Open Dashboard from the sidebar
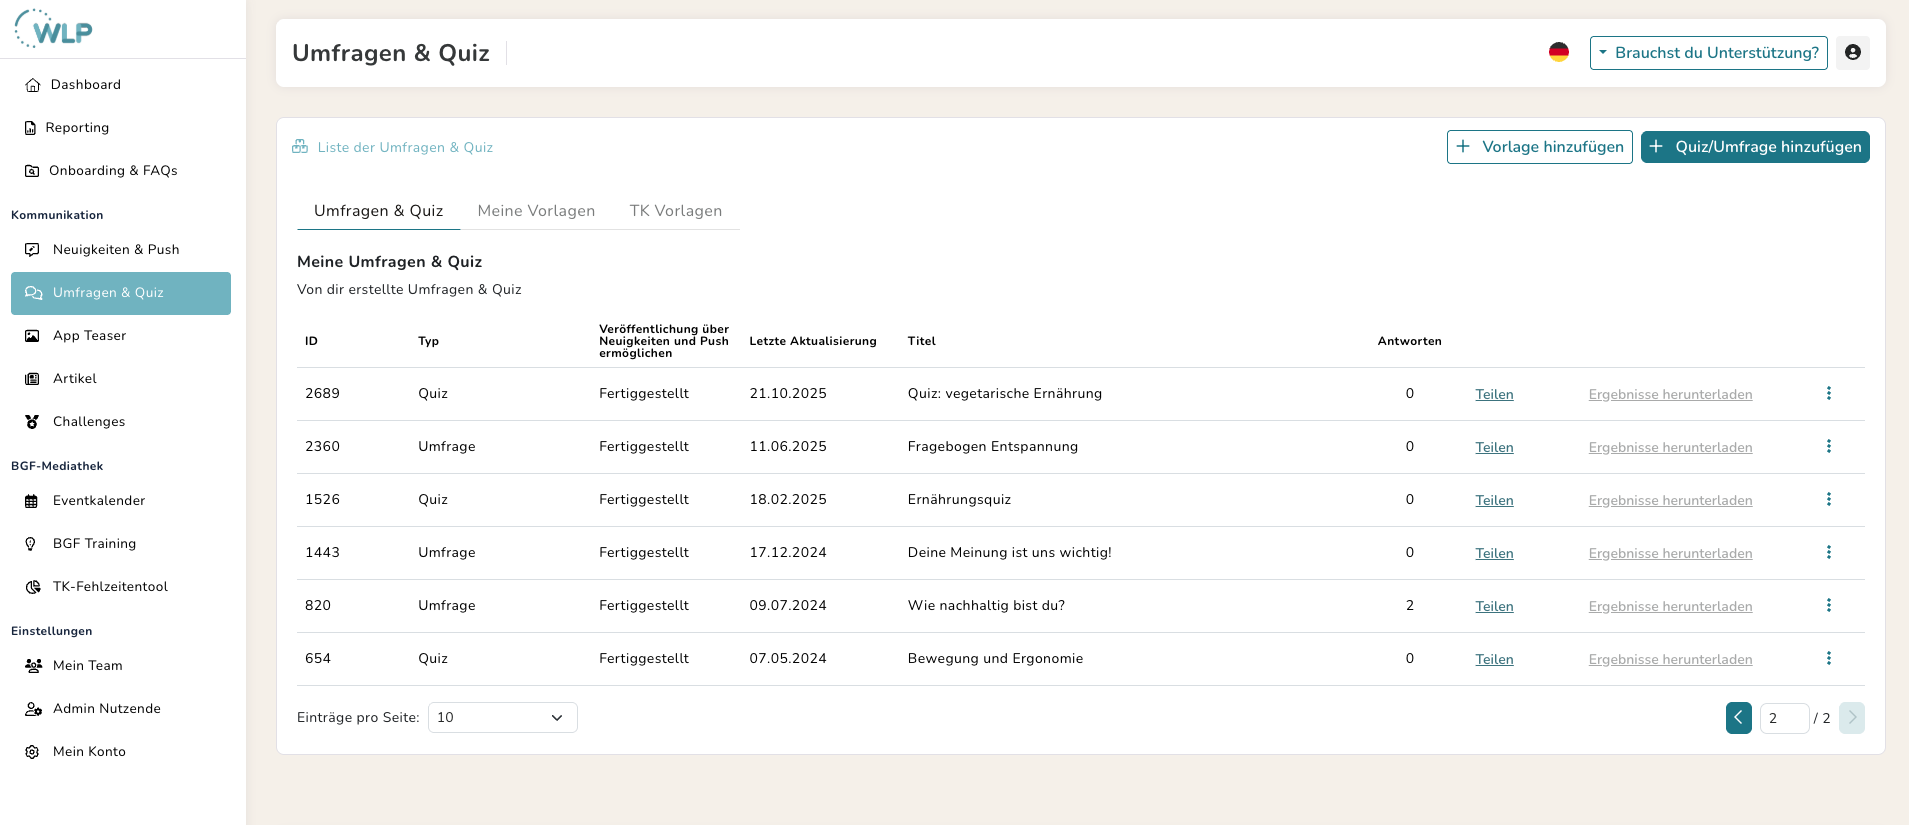 [85, 85]
